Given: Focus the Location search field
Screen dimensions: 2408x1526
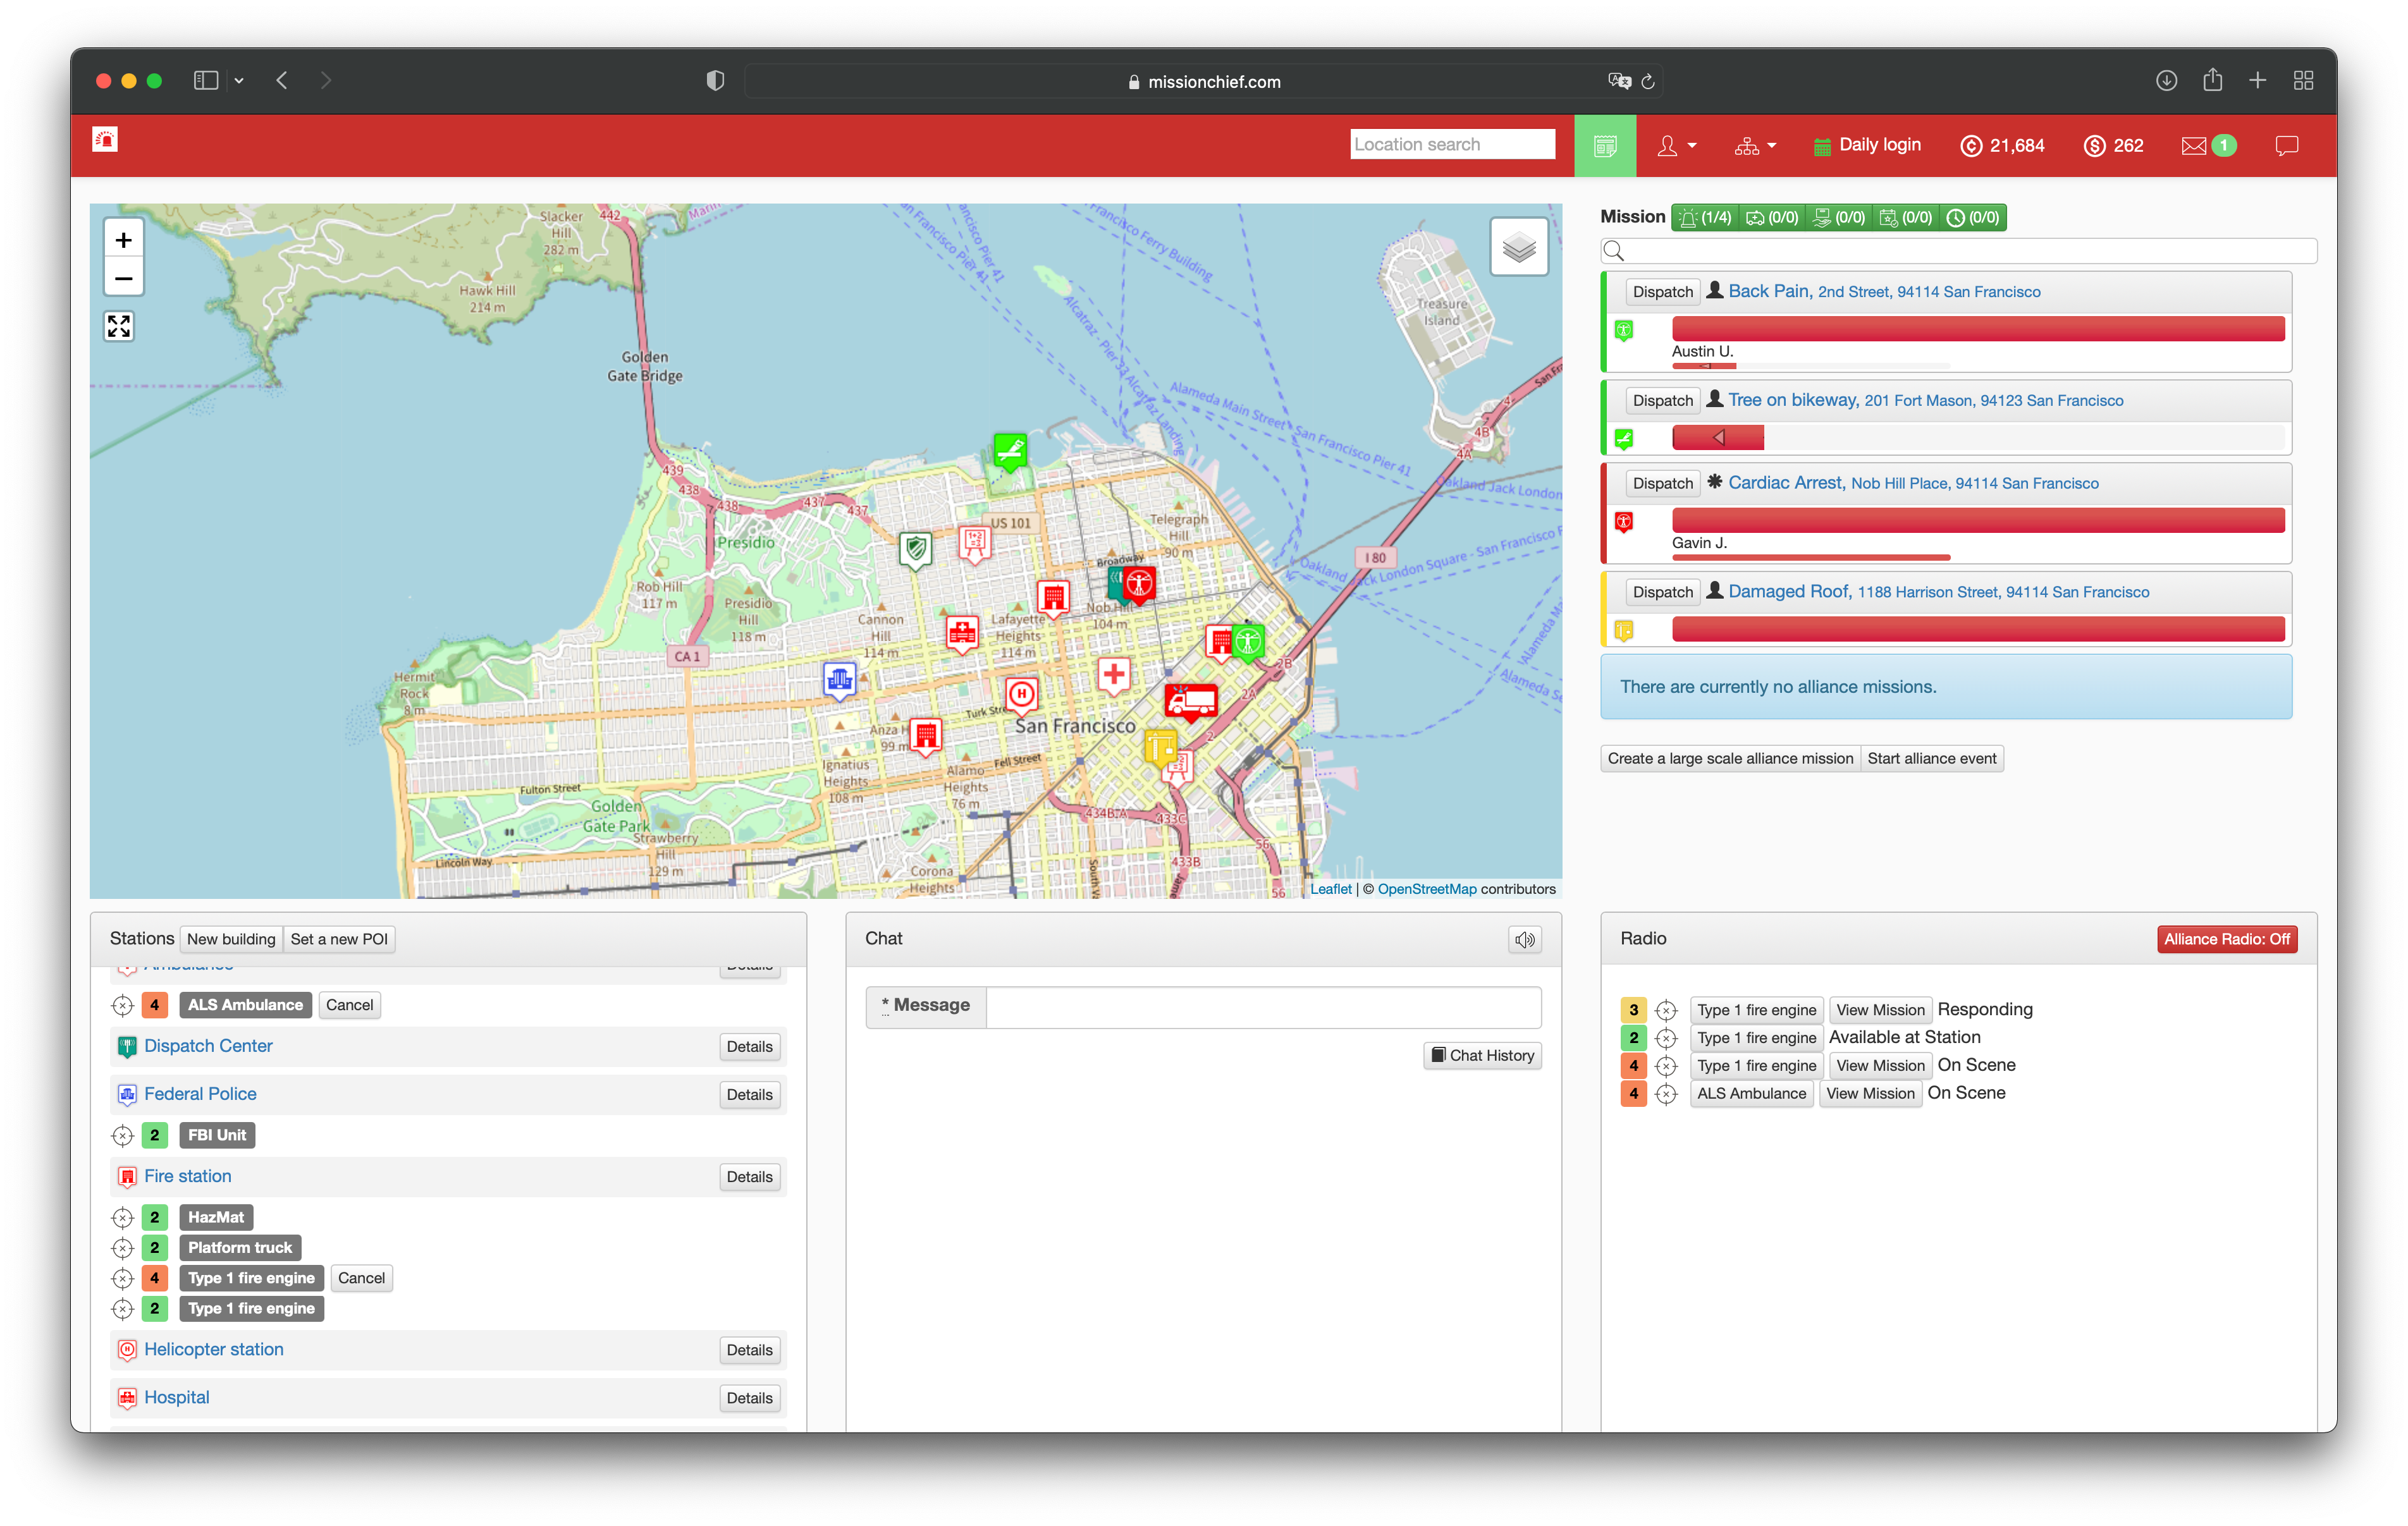Looking at the screenshot, I should (1451, 144).
